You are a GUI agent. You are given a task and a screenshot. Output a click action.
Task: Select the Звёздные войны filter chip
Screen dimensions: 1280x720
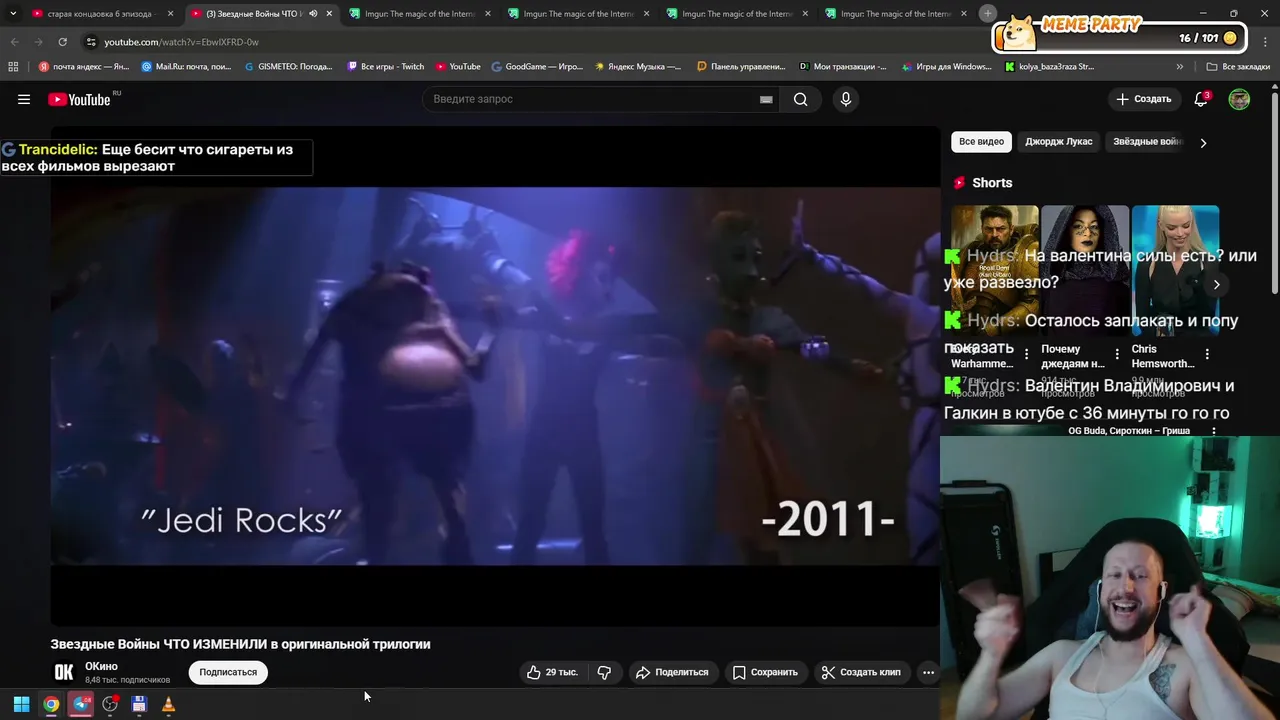tap(1148, 142)
